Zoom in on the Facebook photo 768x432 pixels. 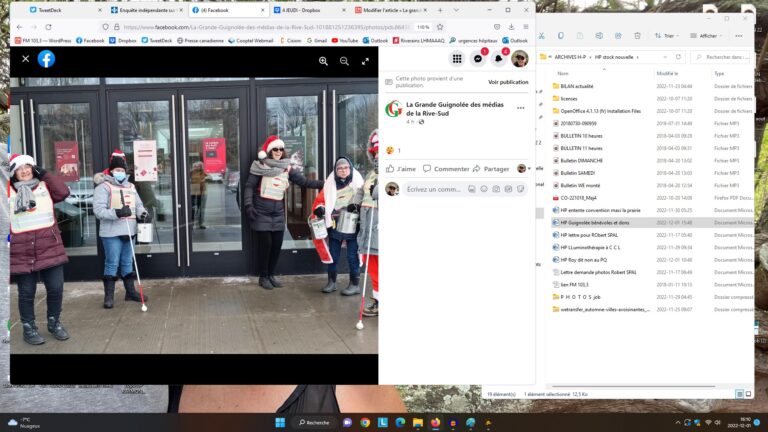[x=323, y=61]
